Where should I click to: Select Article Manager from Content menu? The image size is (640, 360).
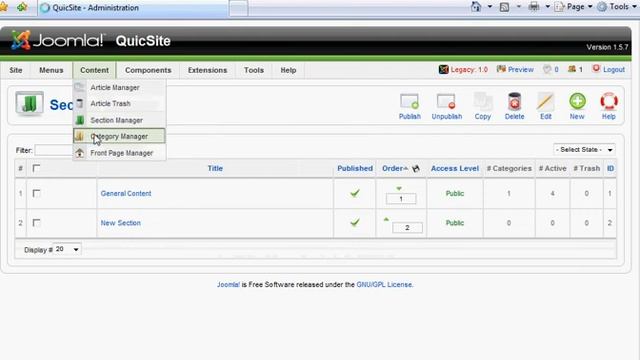pos(120,87)
